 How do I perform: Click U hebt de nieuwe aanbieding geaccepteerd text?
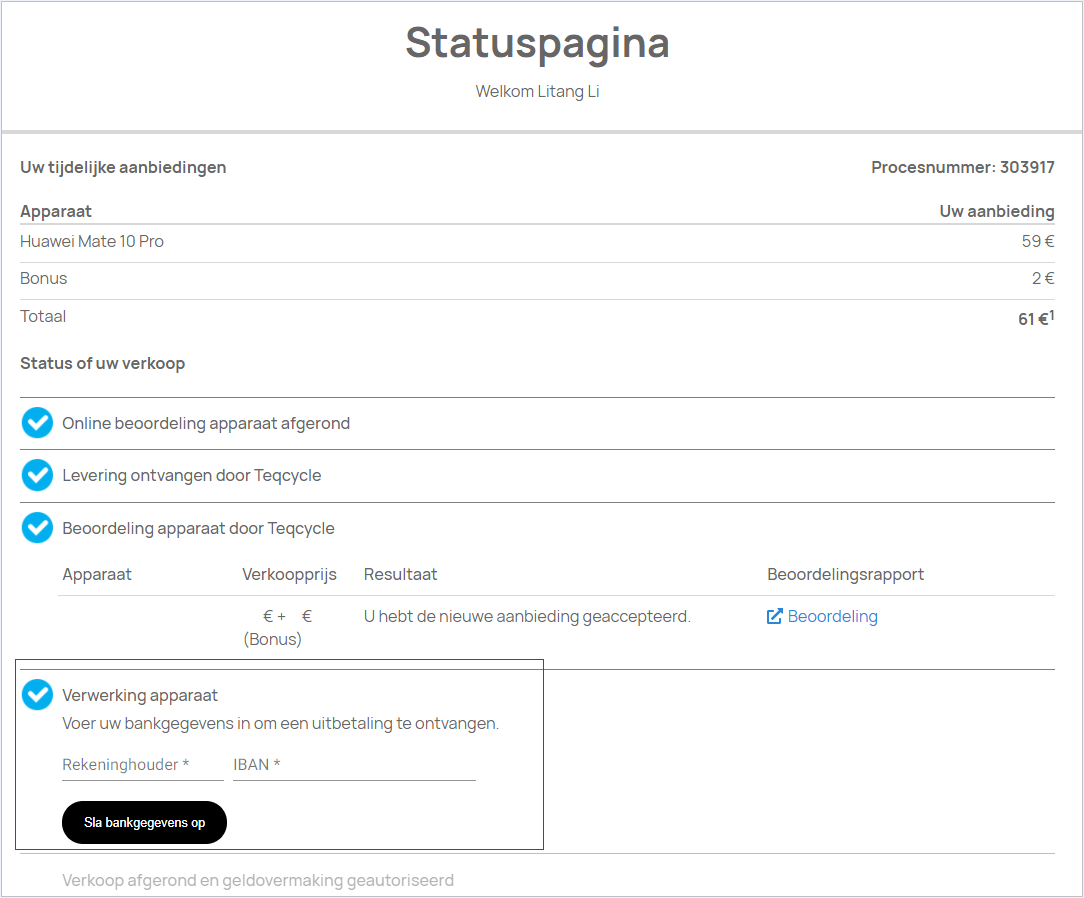tap(527, 616)
